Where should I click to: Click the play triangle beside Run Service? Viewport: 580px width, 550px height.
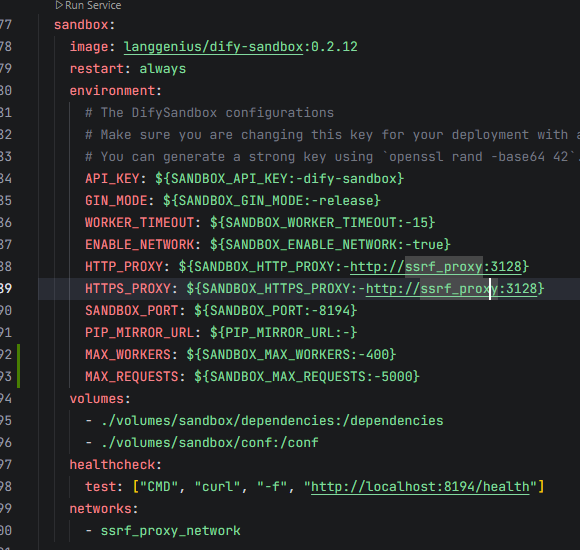(x=59, y=5)
